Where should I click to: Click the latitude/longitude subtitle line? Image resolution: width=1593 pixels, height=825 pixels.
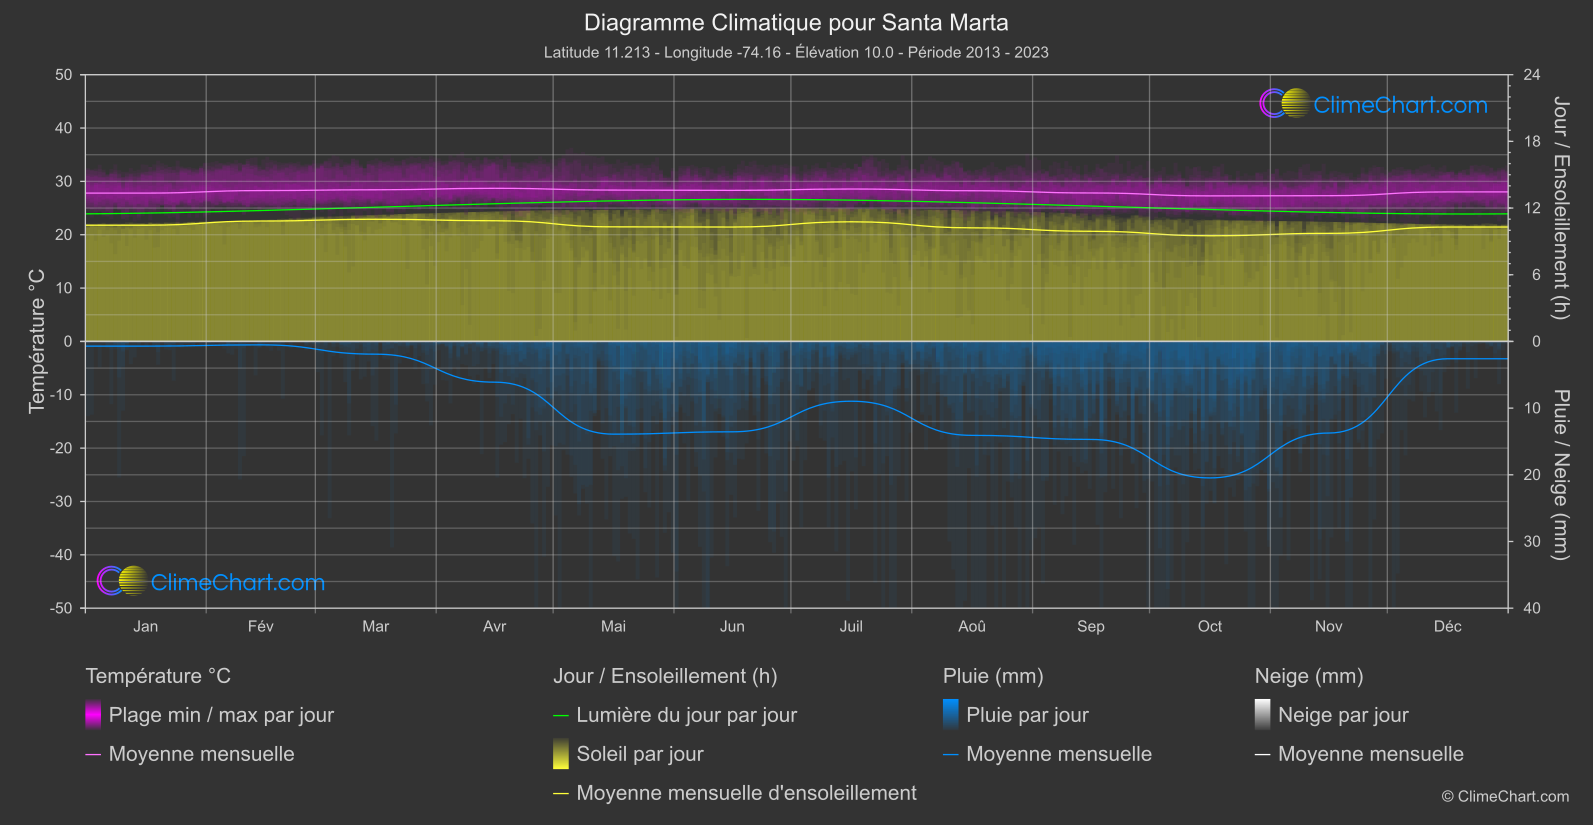point(796,52)
